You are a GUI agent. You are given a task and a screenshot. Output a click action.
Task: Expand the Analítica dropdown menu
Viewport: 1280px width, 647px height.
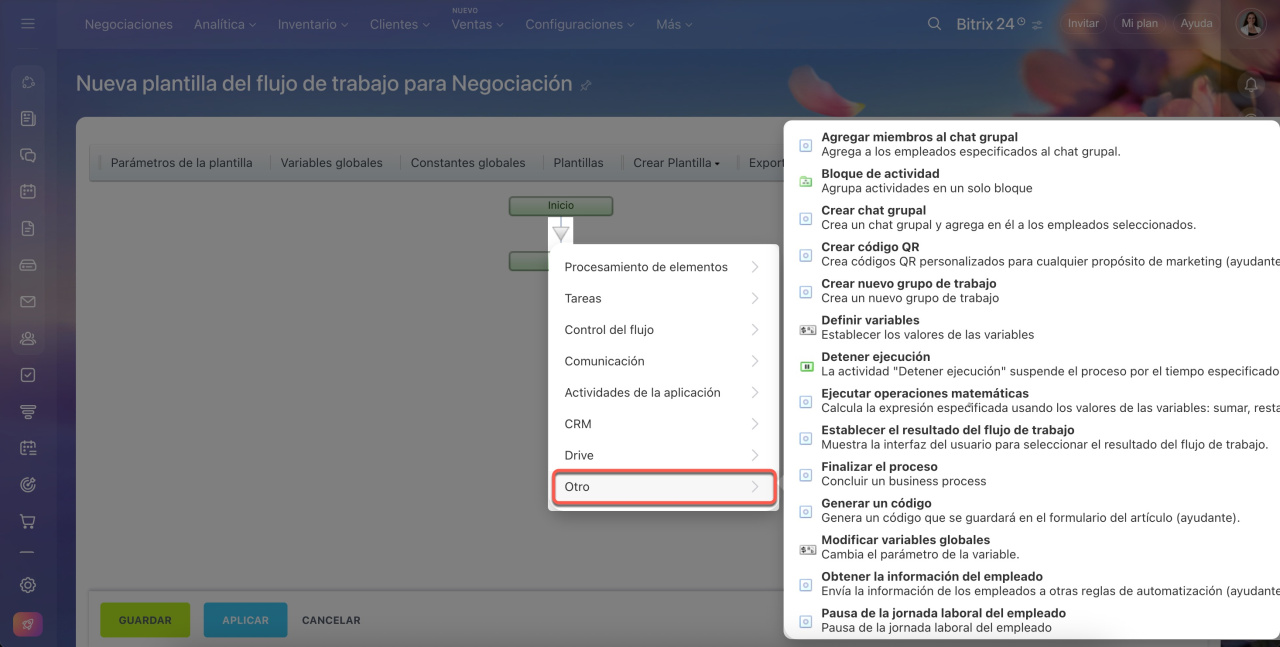pos(224,24)
